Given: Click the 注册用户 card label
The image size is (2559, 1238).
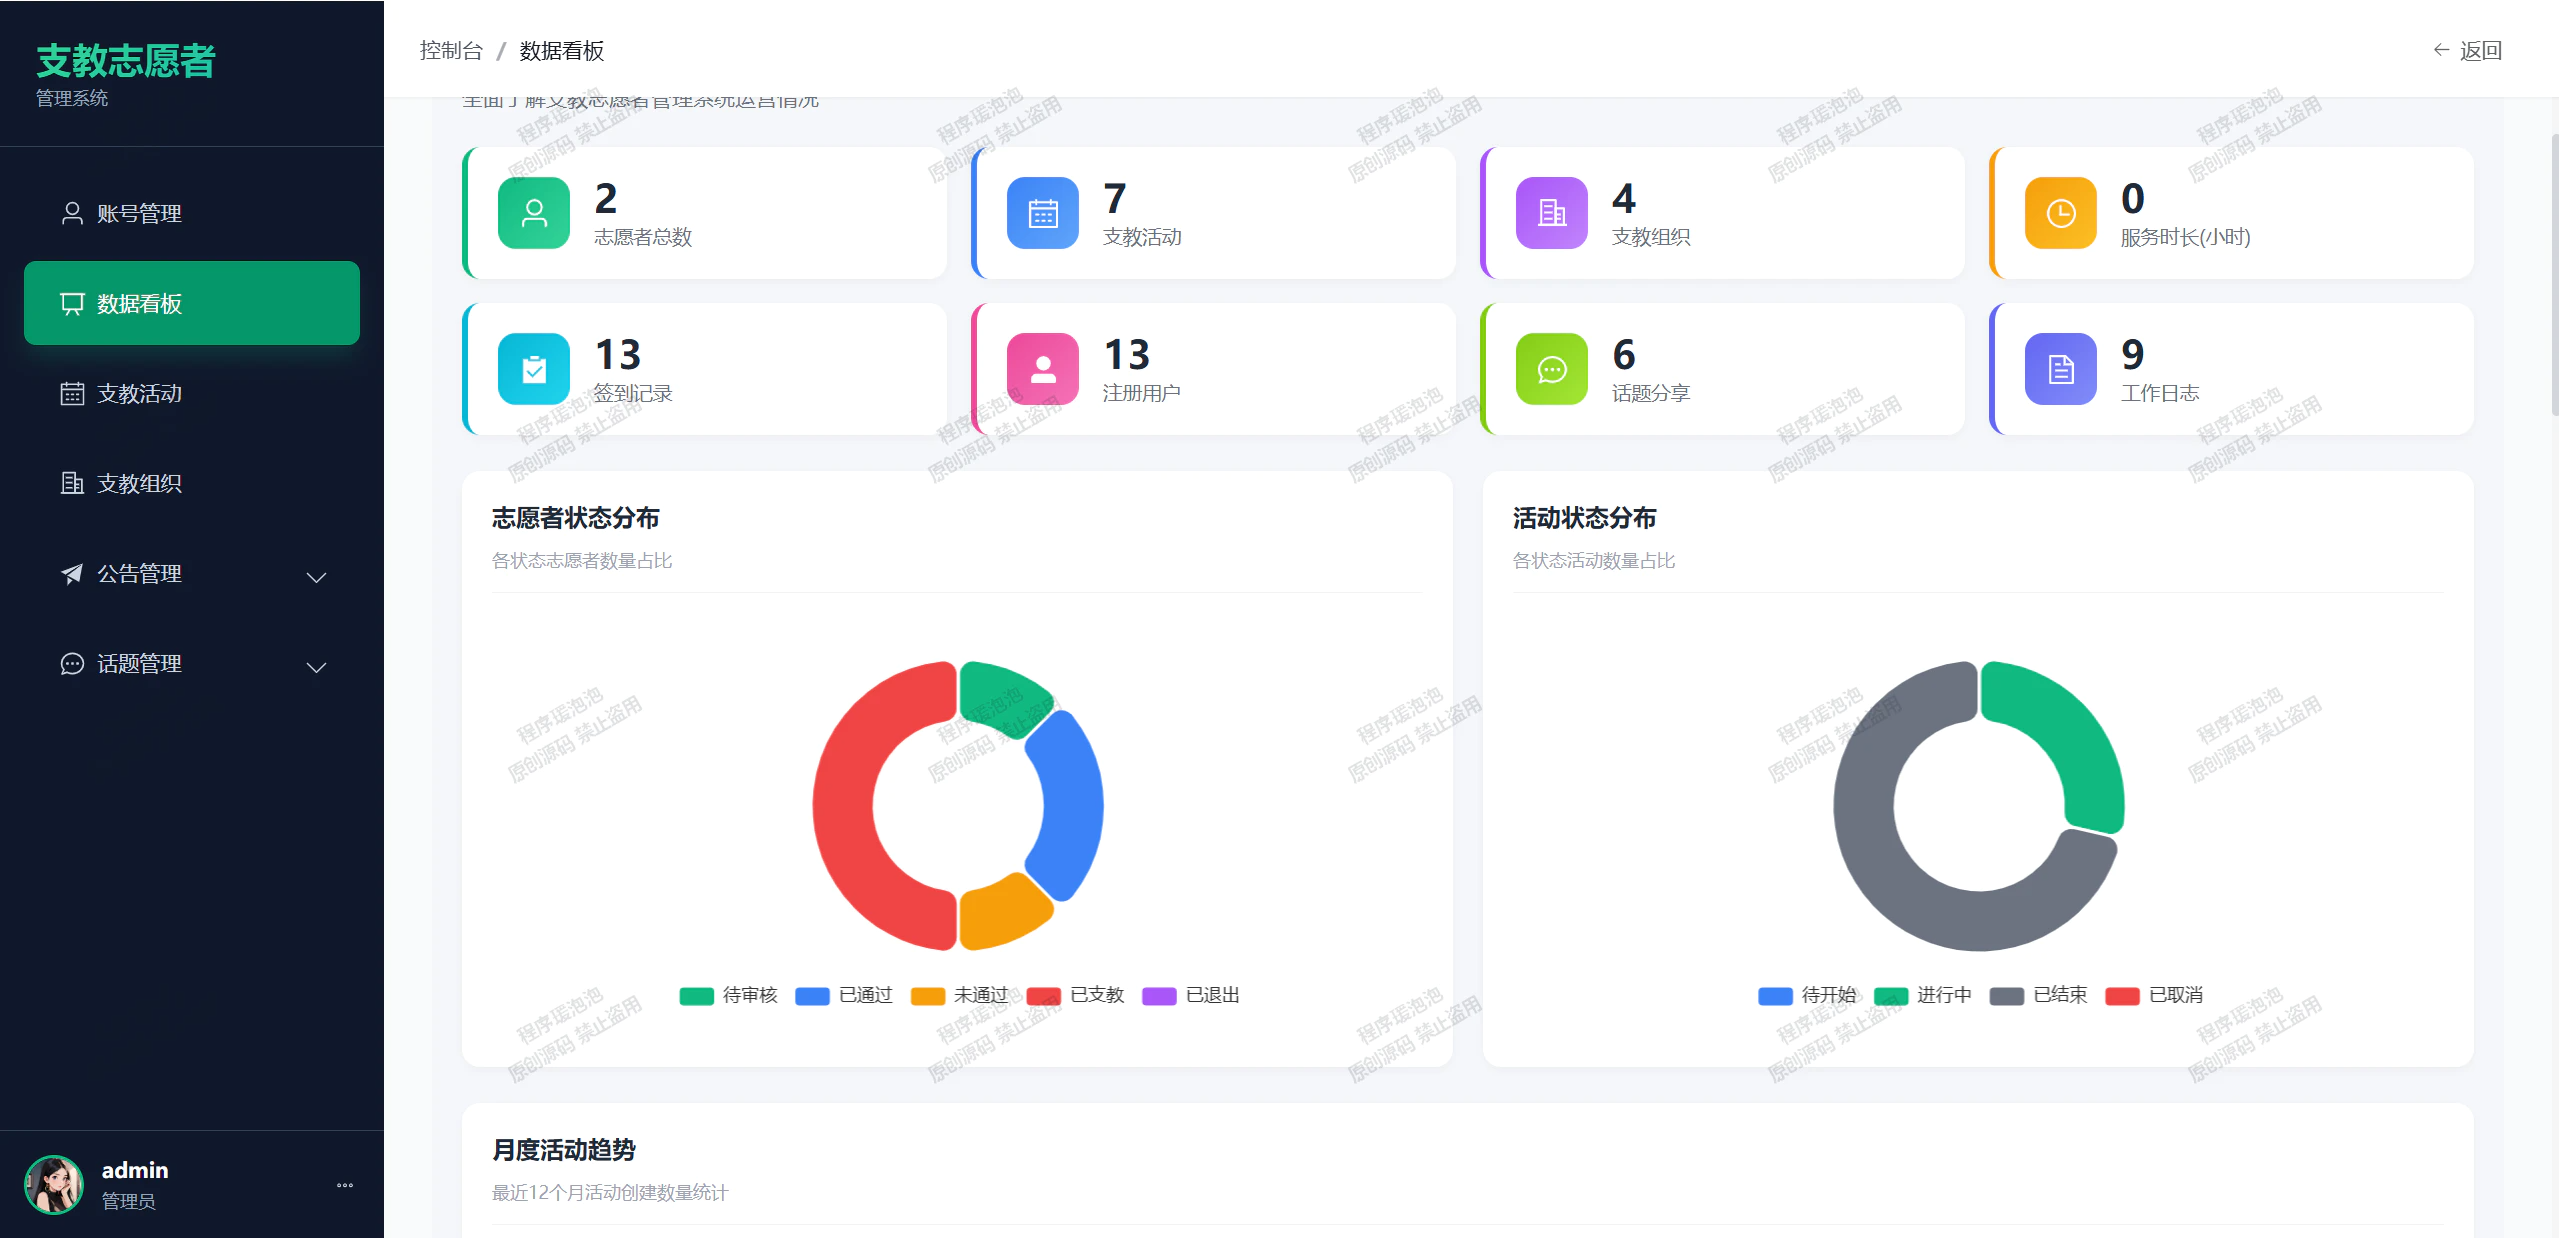Looking at the screenshot, I should pyautogui.click(x=1142, y=393).
